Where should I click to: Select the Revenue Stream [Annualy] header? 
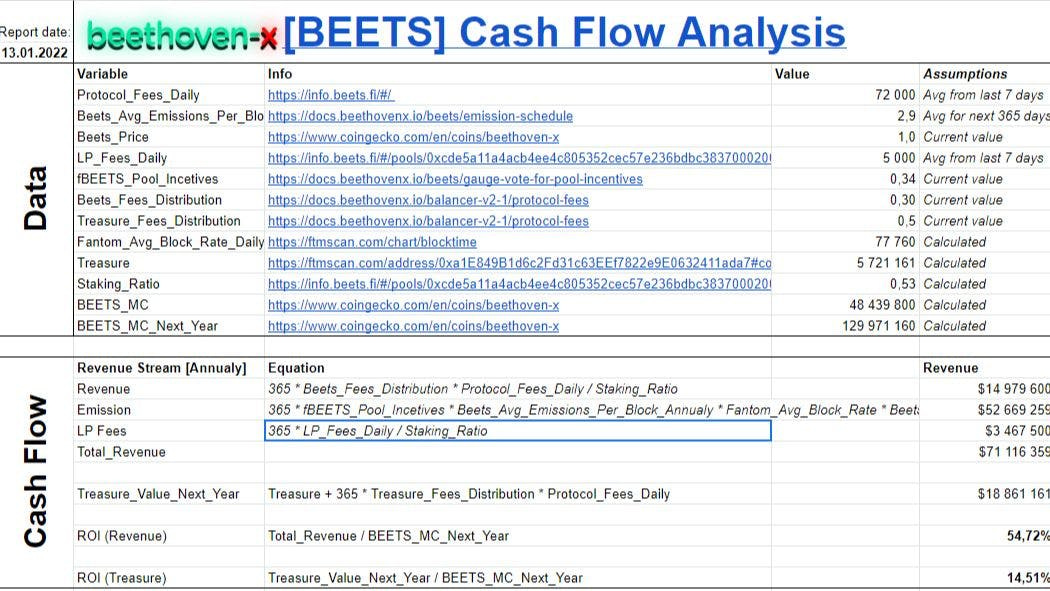[x=169, y=368]
